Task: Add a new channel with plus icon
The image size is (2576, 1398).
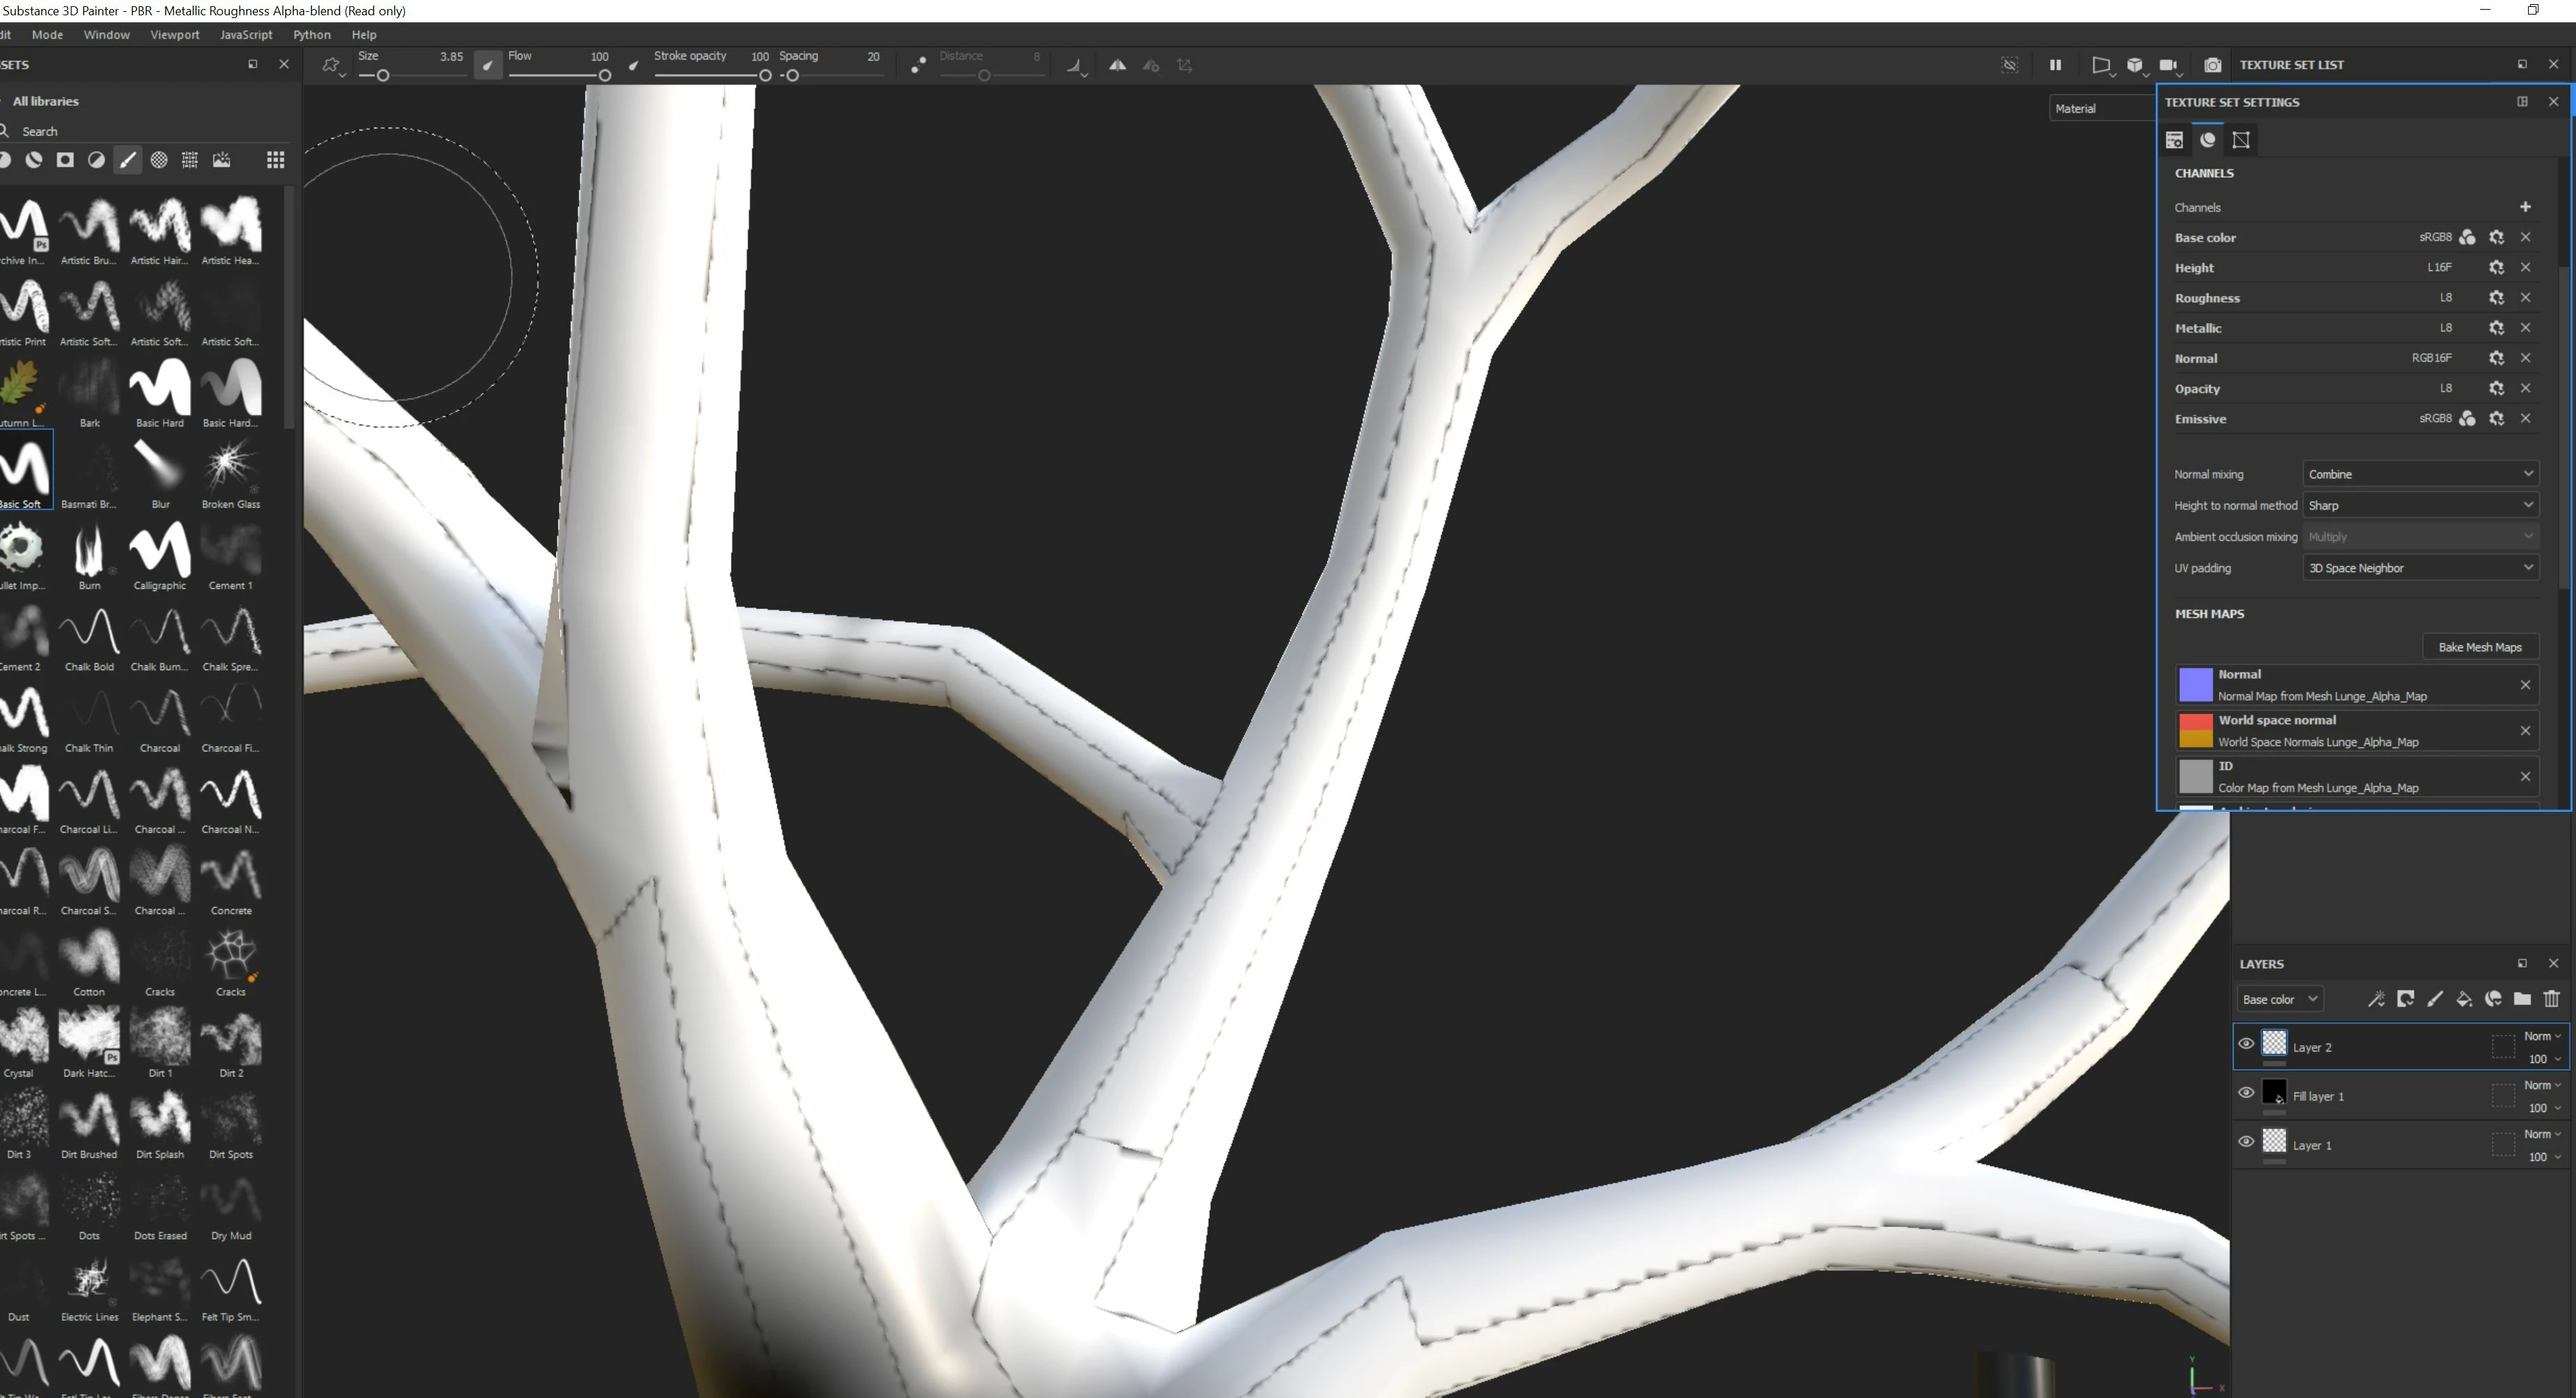Action: pyautogui.click(x=2525, y=207)
